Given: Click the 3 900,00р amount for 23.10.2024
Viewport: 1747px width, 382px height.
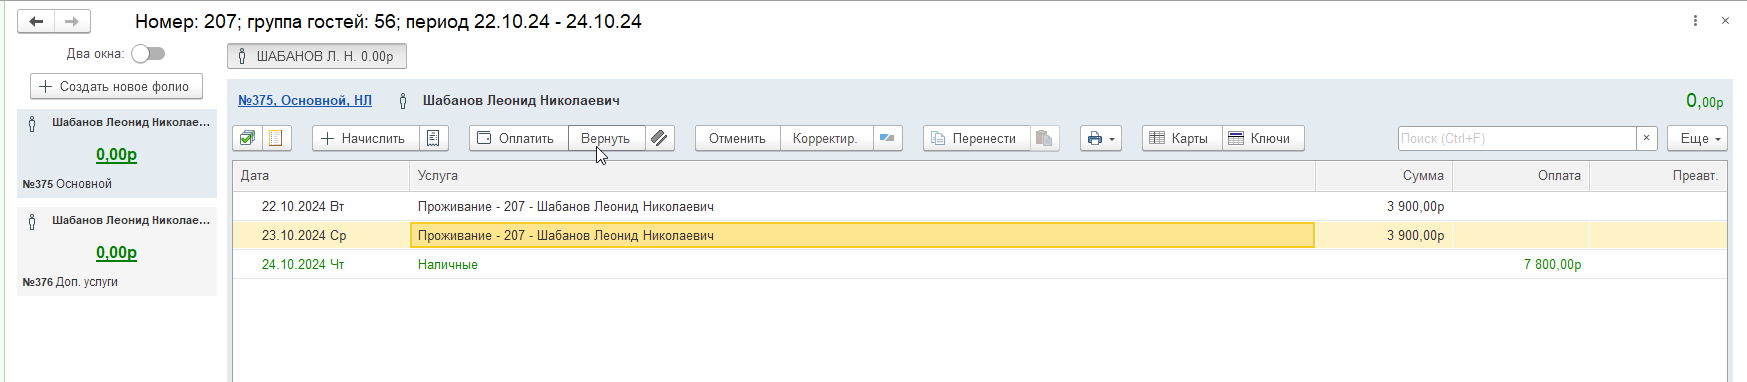Looking at the screenshot, I should pyautogui.click(x=1415, y=235).
